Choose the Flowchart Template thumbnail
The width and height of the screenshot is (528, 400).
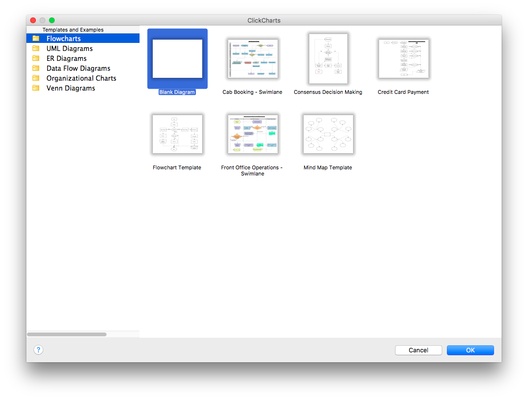[177, 134]
